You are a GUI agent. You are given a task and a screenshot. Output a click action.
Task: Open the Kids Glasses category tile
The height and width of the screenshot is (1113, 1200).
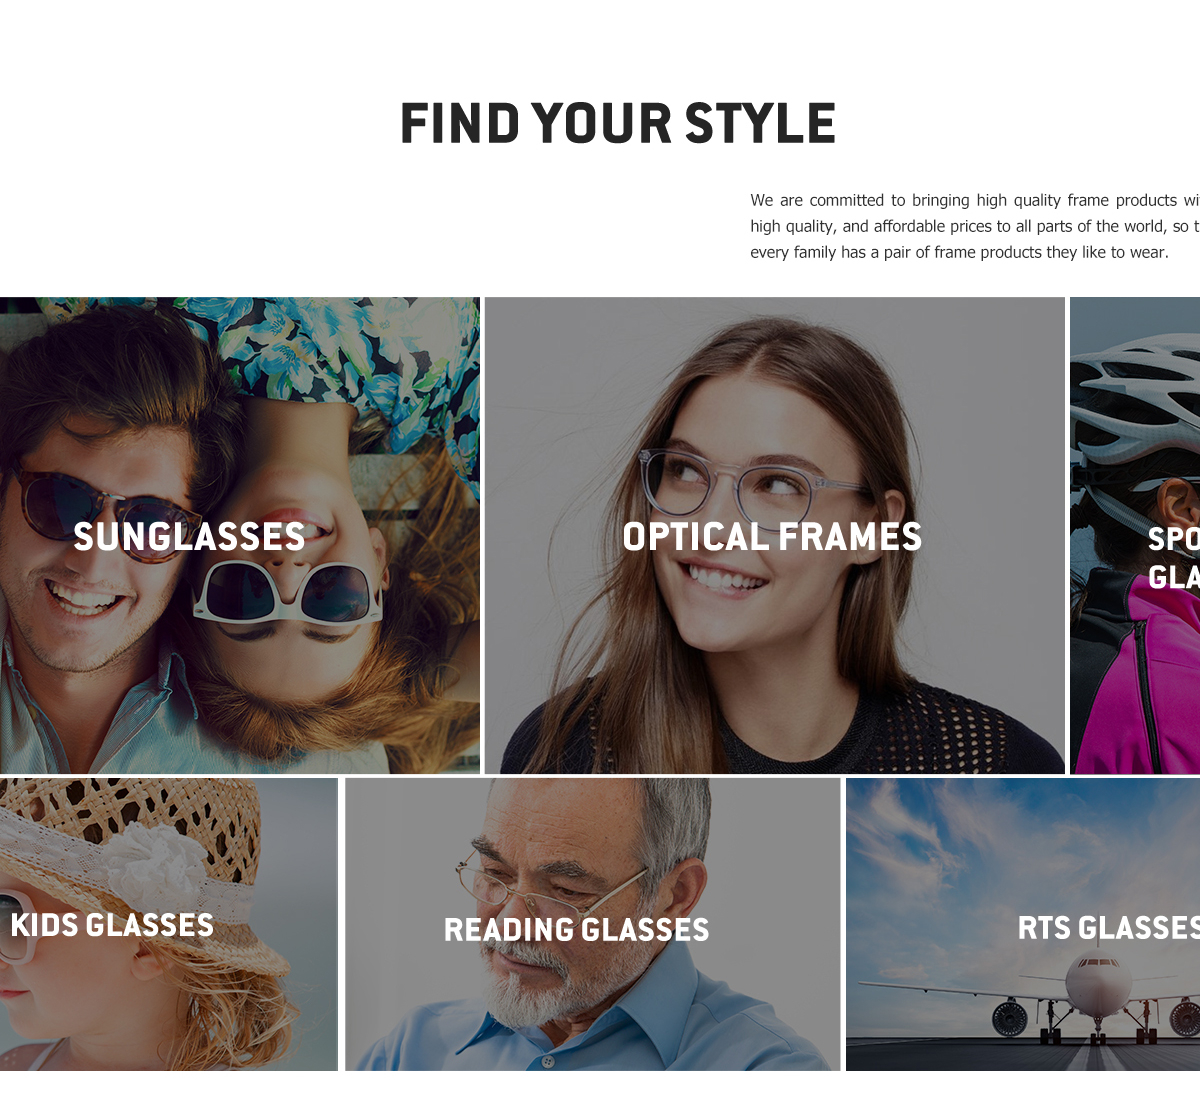(169, 925)
